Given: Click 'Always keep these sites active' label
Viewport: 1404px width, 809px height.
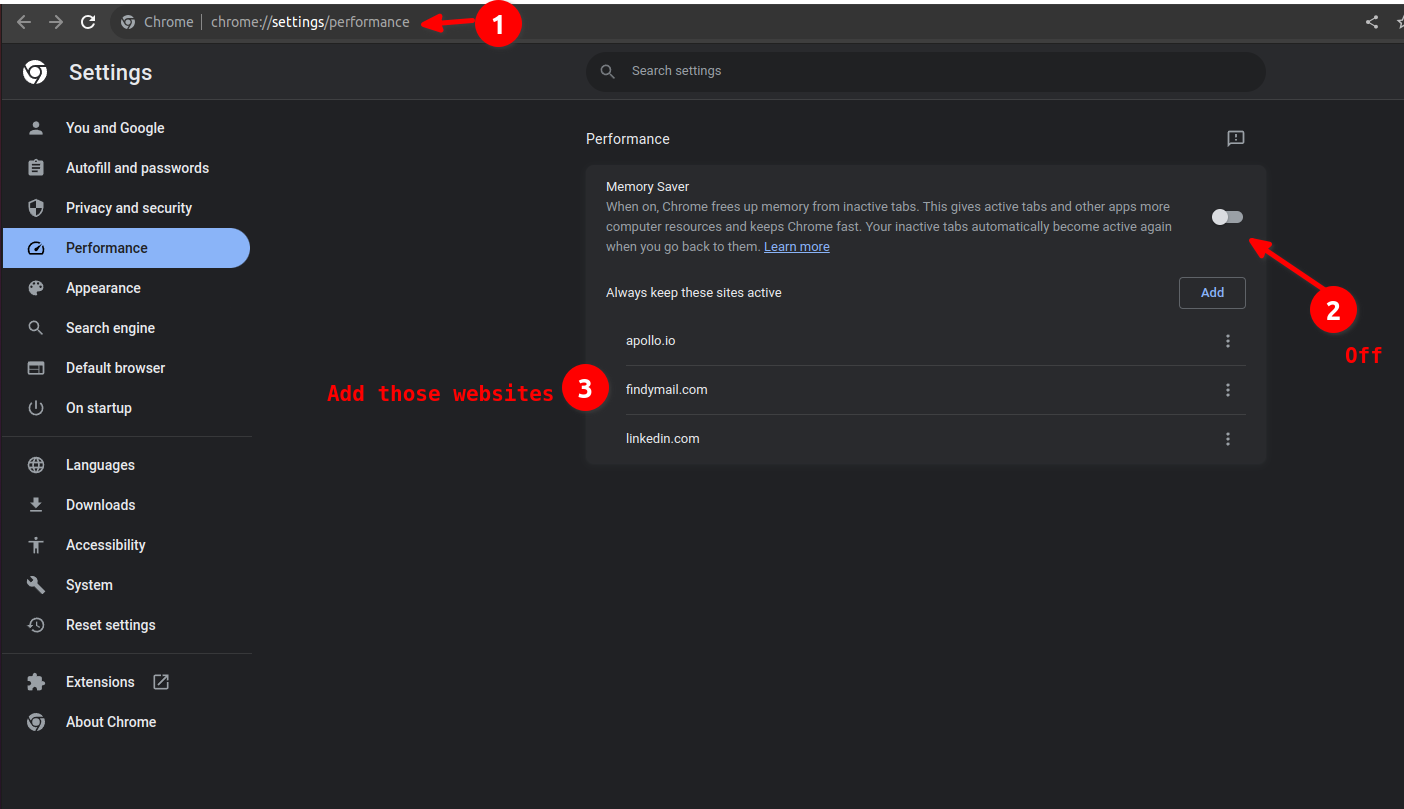Looking at the screenshot, I should tap(694, 293).
